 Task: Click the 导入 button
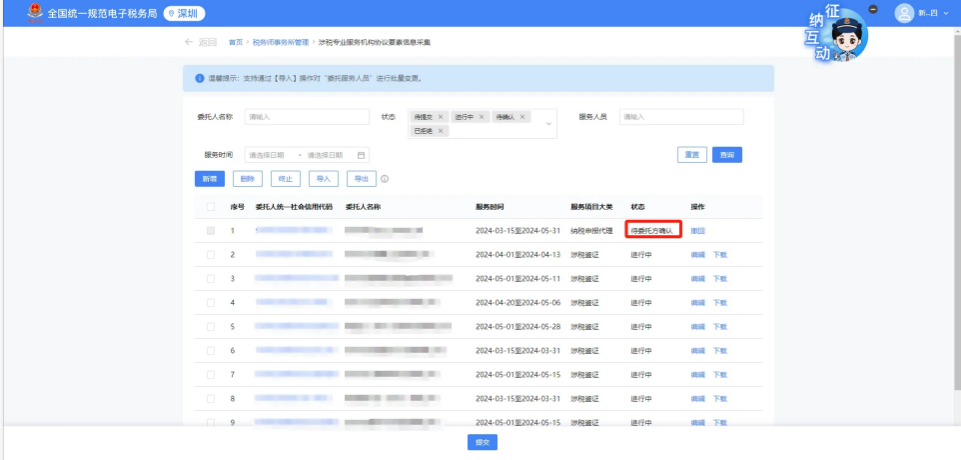click(324, 179)
